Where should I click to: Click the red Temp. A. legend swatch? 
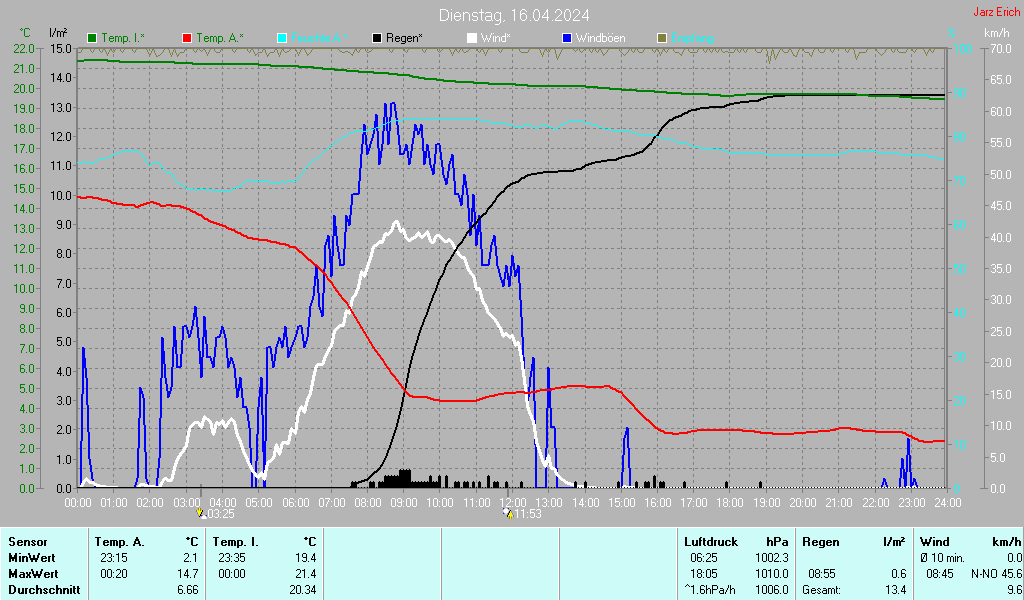click(187, 38)
